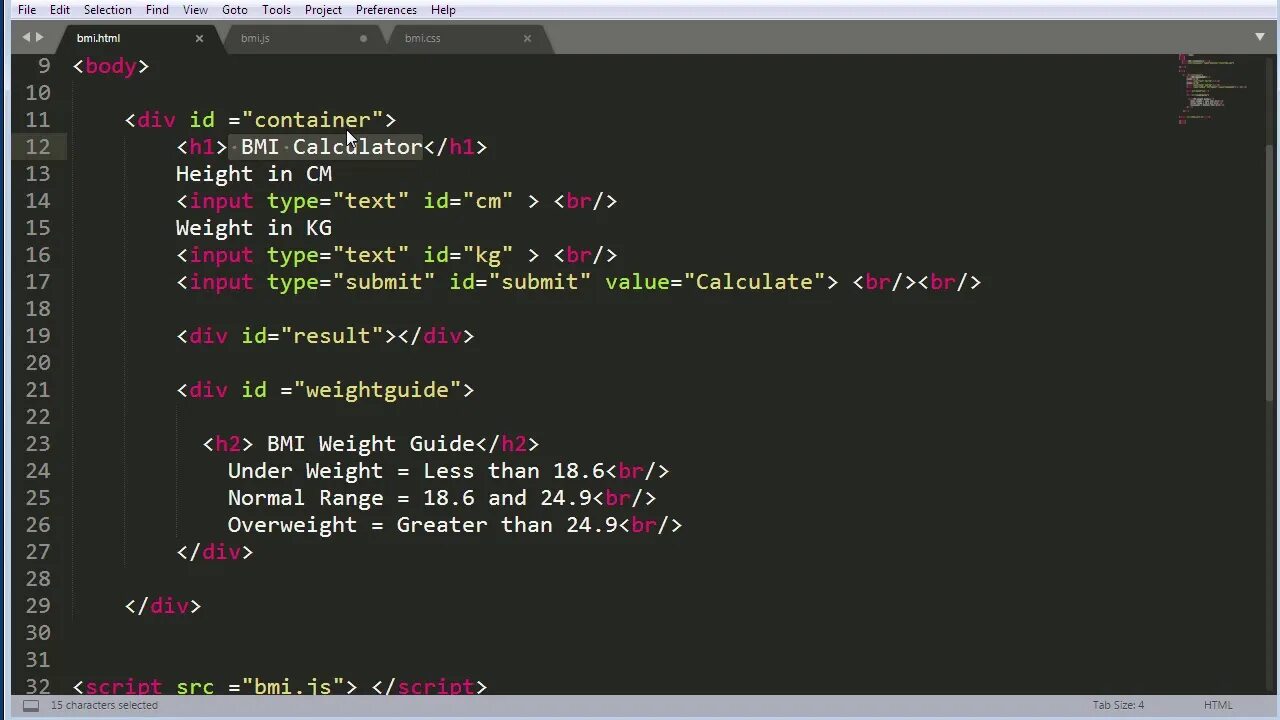The width and height of the screenshot is (1280, 720).
Task: Click the "Under Weight = Less than 18.6" line
Action: pyautogui.click(x=416, y=471)
